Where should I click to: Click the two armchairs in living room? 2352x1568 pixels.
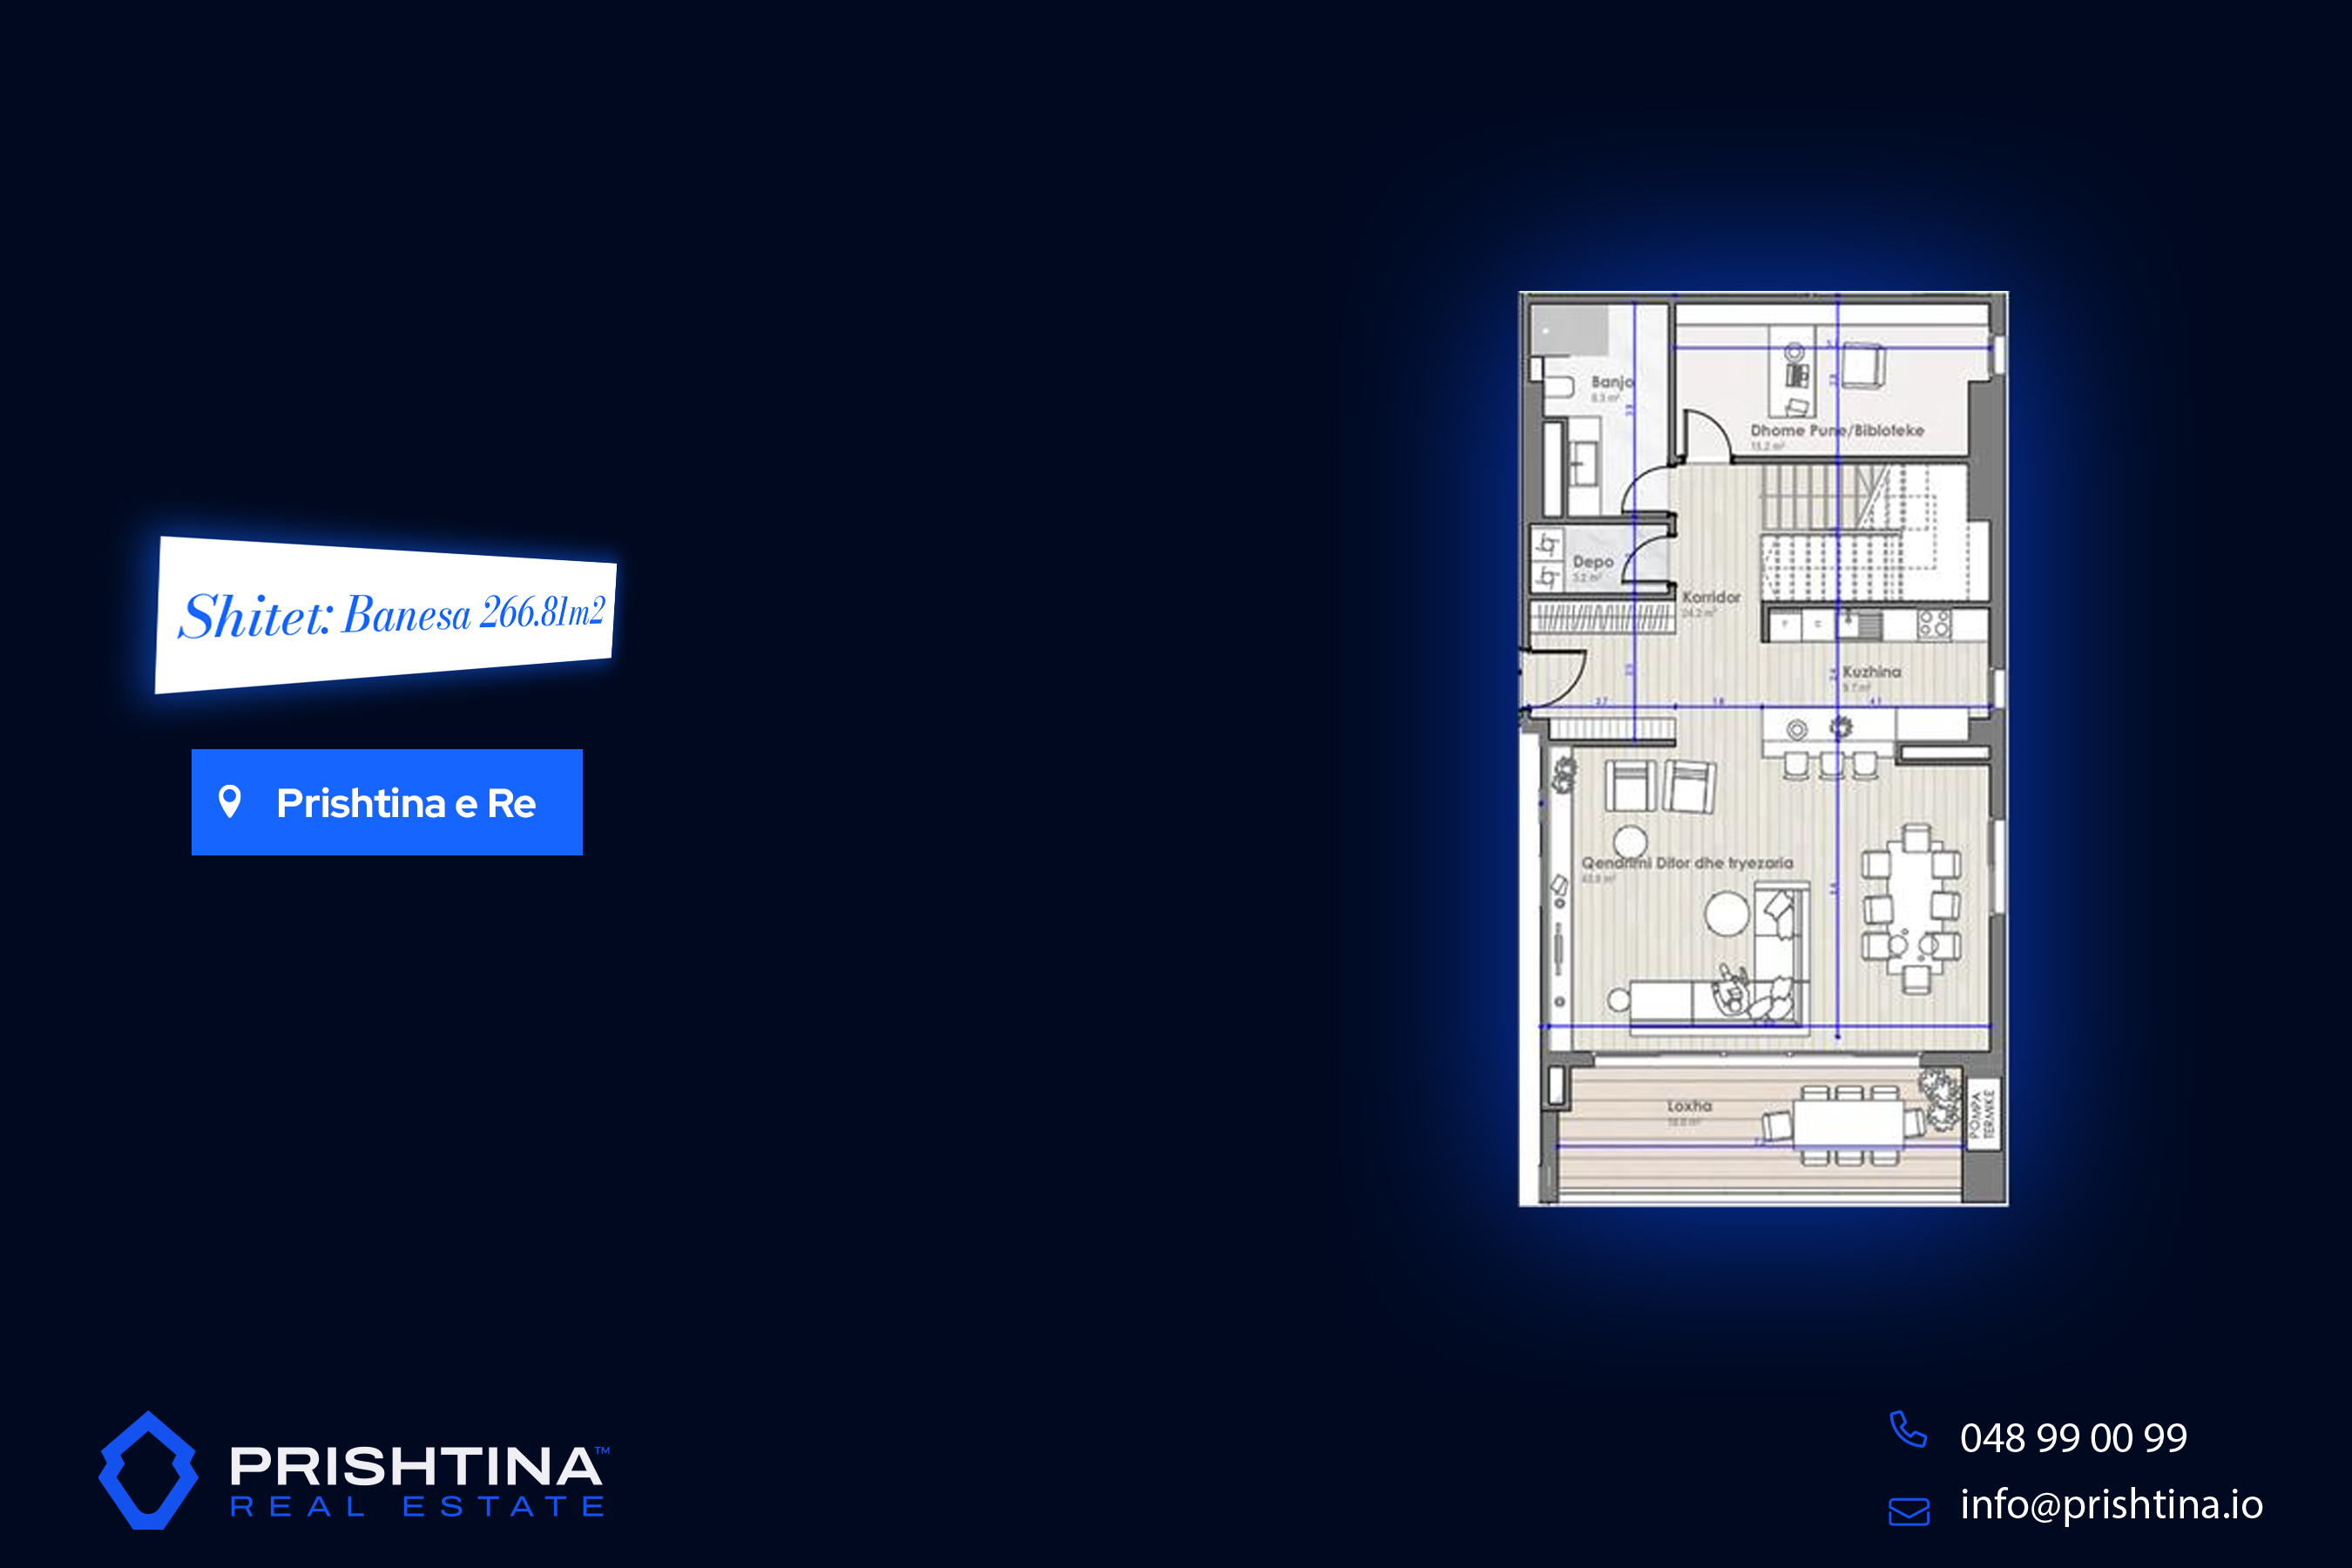1660,785
